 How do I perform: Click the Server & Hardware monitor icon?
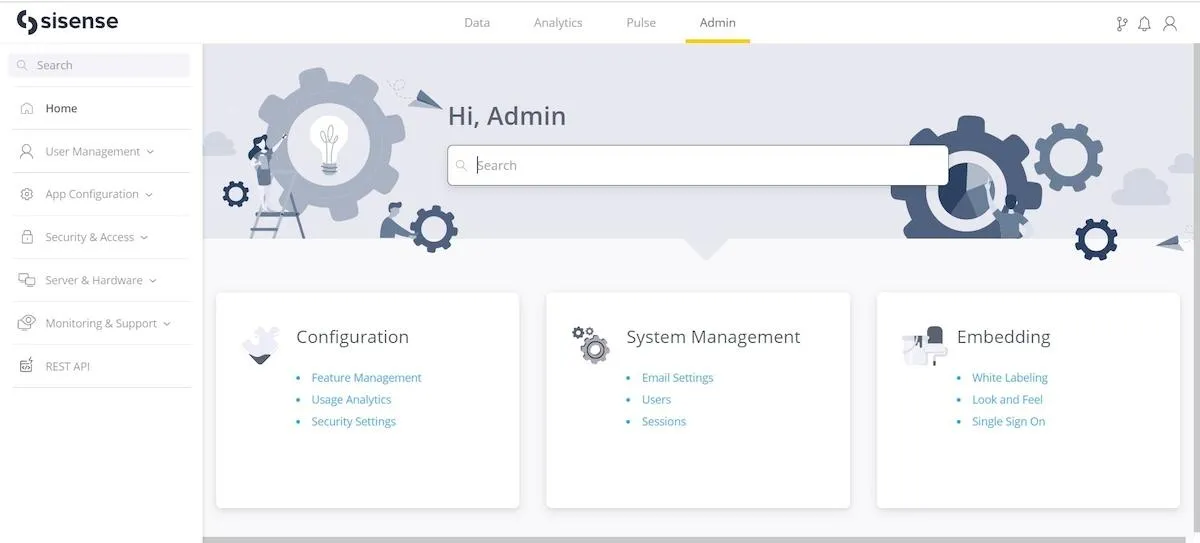27,280
